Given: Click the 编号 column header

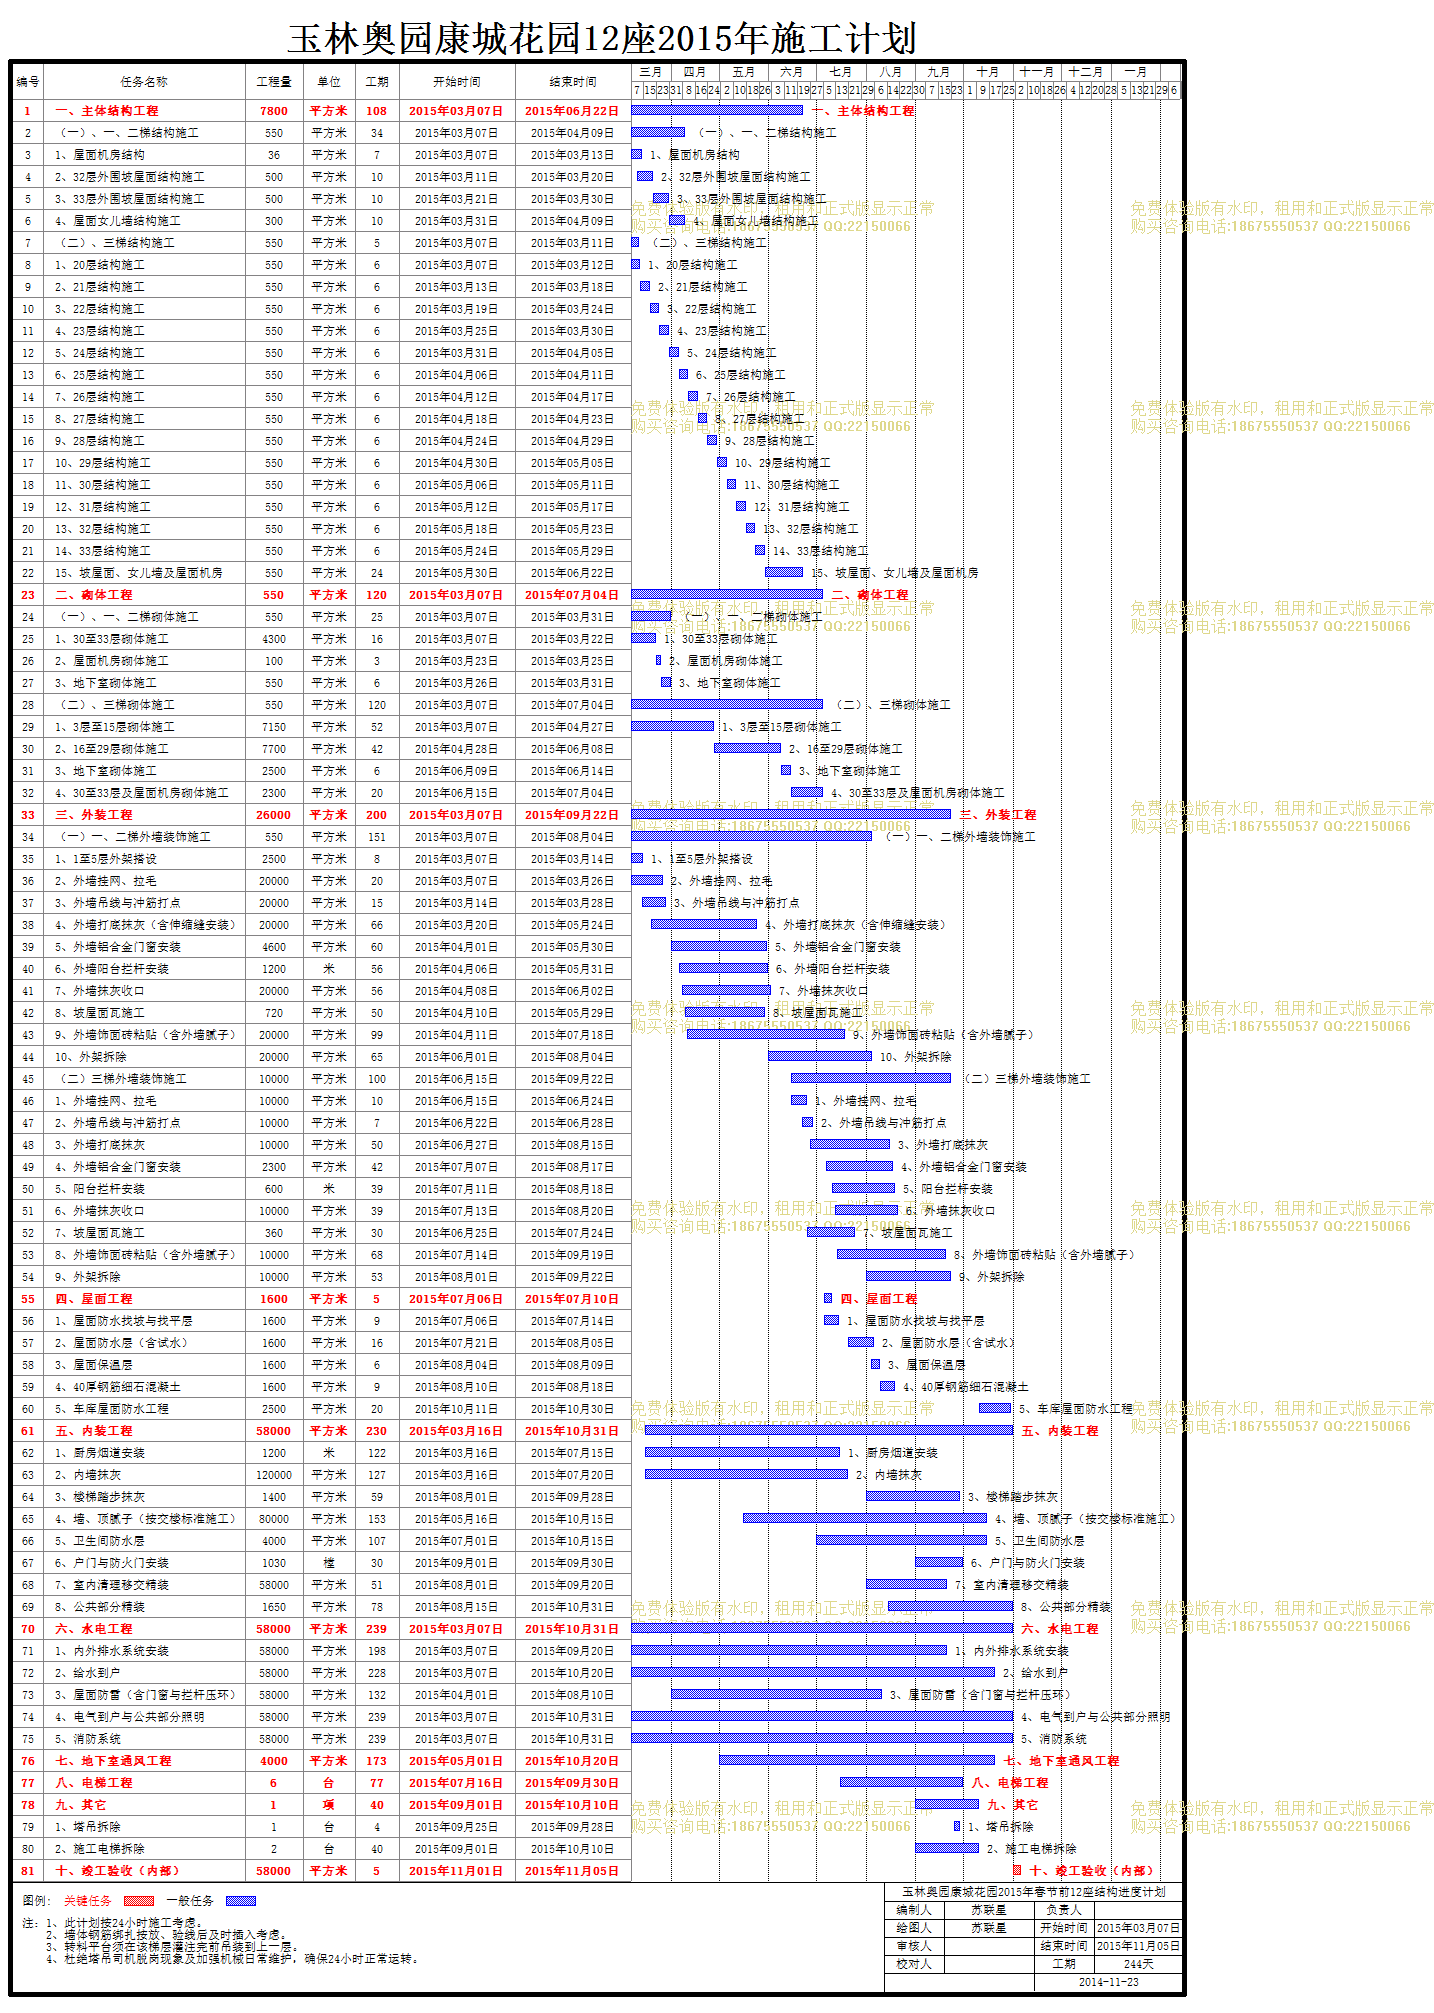Looking at the screenshot, I should click(28, 82).
